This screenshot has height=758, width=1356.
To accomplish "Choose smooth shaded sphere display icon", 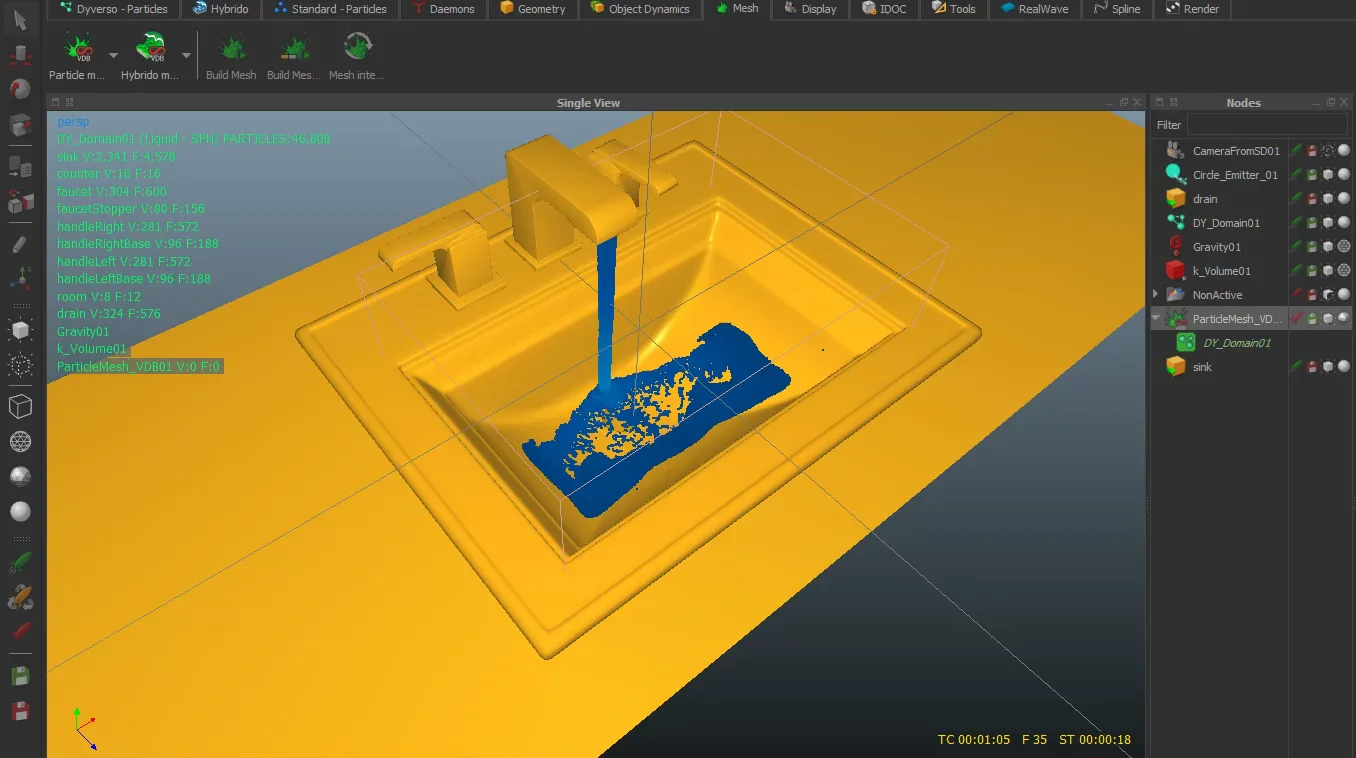I will (20, 511).
